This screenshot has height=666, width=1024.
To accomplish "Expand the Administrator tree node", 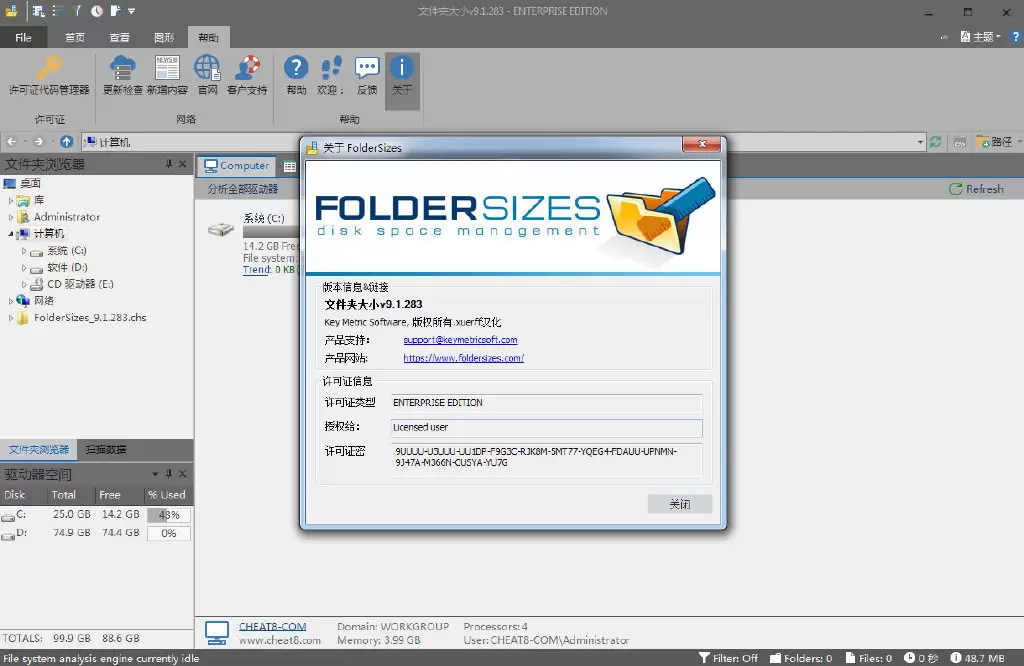I will 10,217.
